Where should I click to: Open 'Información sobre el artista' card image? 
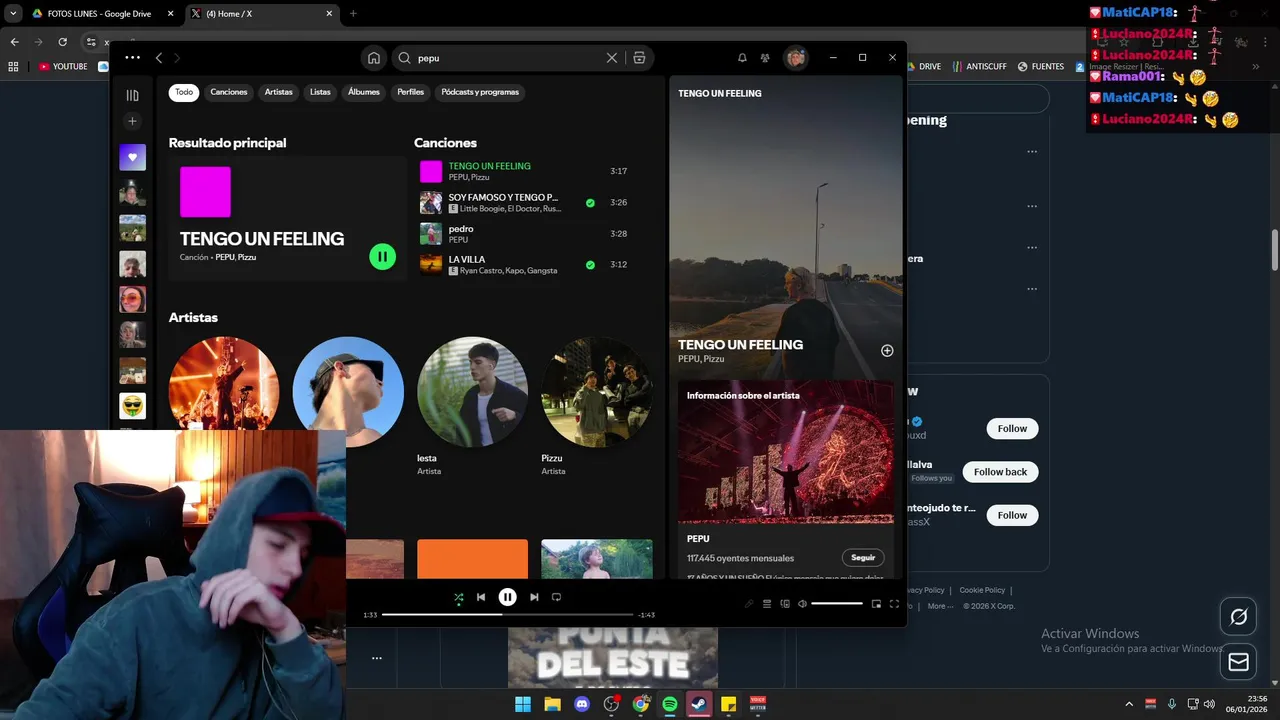(786, 452)
